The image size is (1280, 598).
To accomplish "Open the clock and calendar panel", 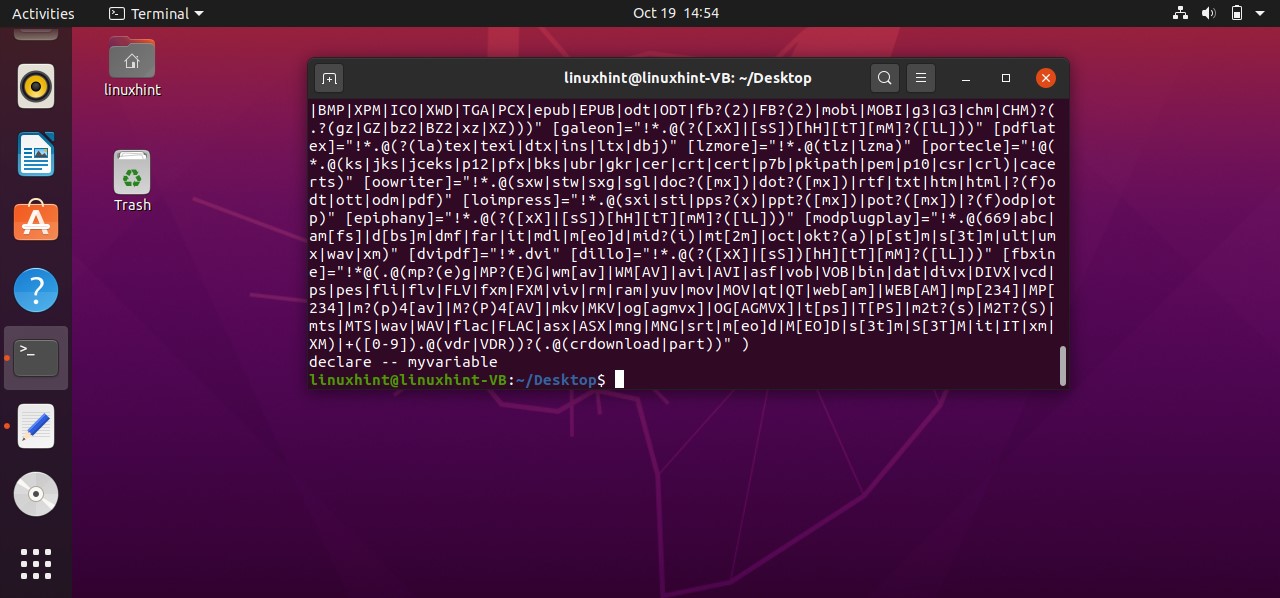I will click(x=676, y=13).
